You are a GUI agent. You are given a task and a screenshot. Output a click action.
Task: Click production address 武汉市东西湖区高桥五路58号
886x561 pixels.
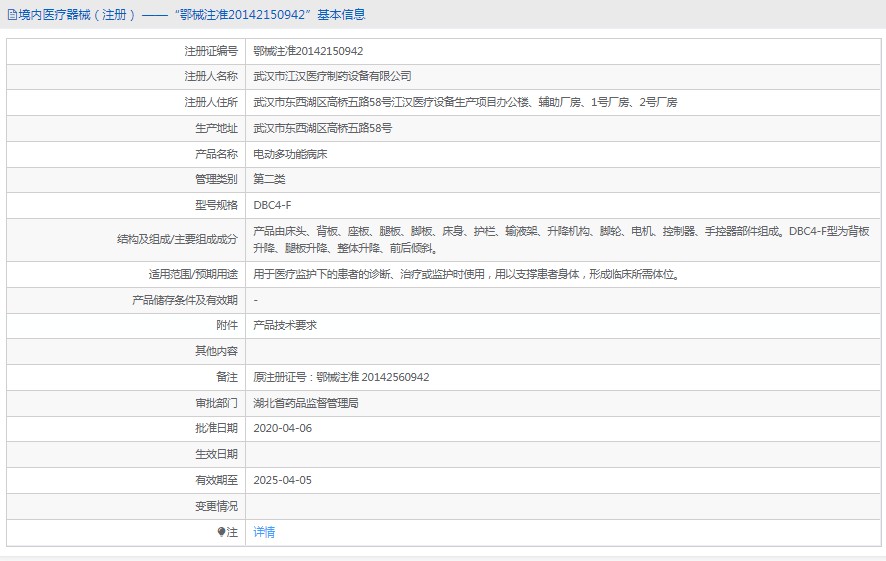322,128
